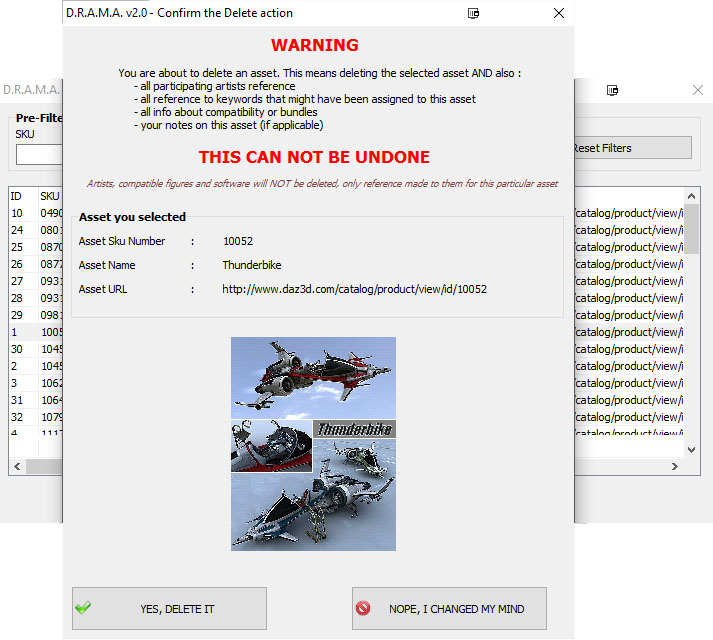Click the Asset Name label
713x640 pixels.
tap(107, 265)
